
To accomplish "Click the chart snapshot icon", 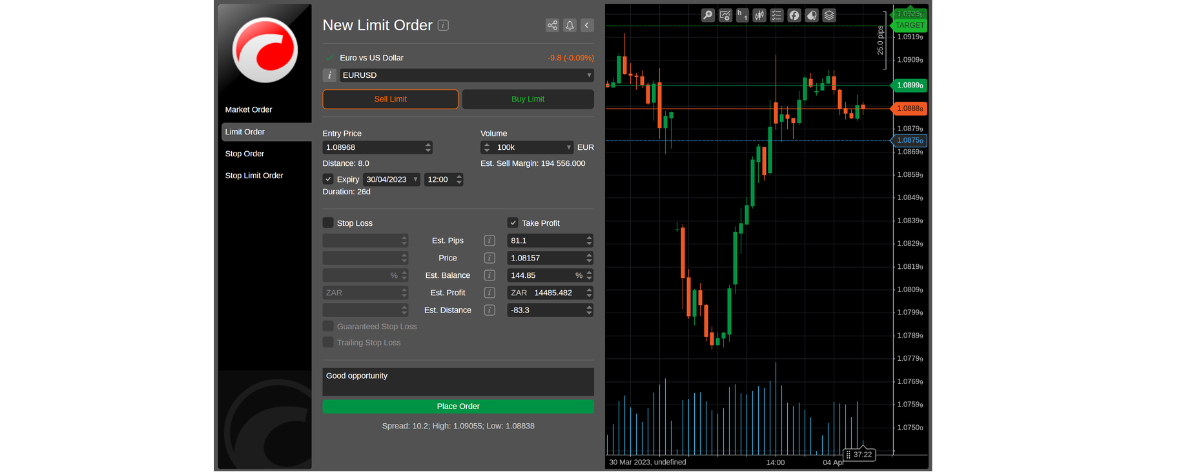I will (x=725, y=15).
